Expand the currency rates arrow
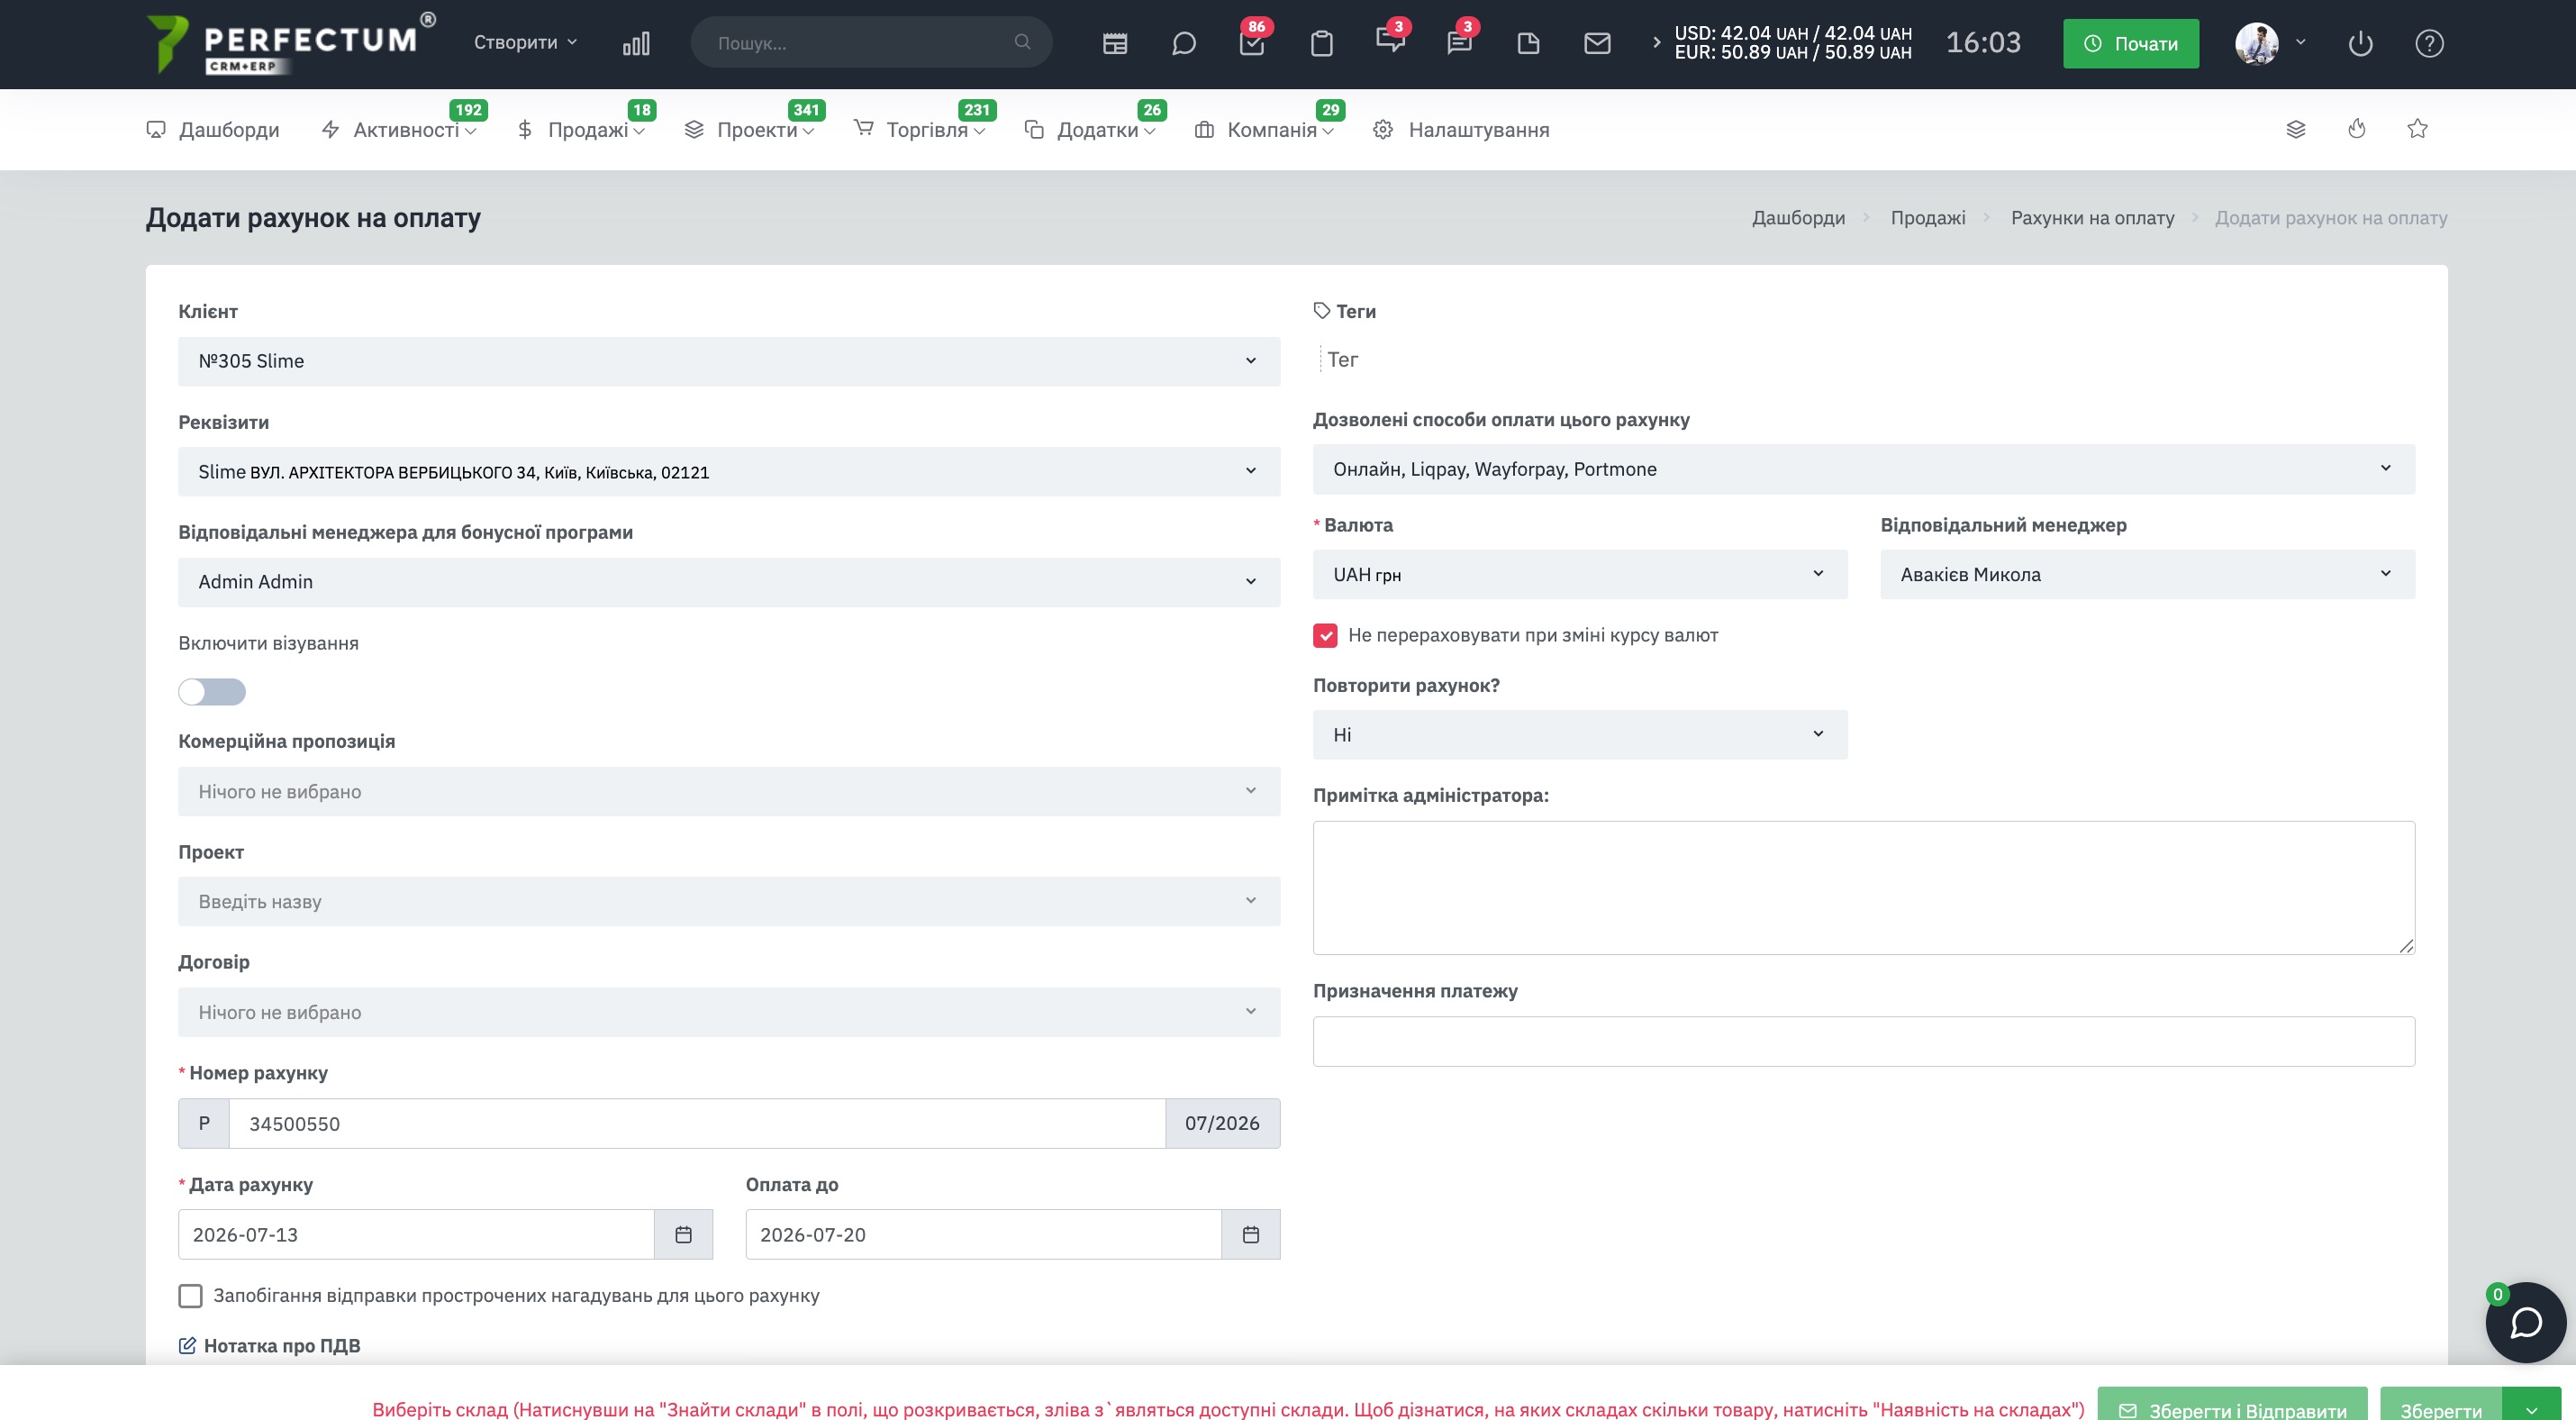Screen dimensions: 2576x1420 click(1656, 42)
